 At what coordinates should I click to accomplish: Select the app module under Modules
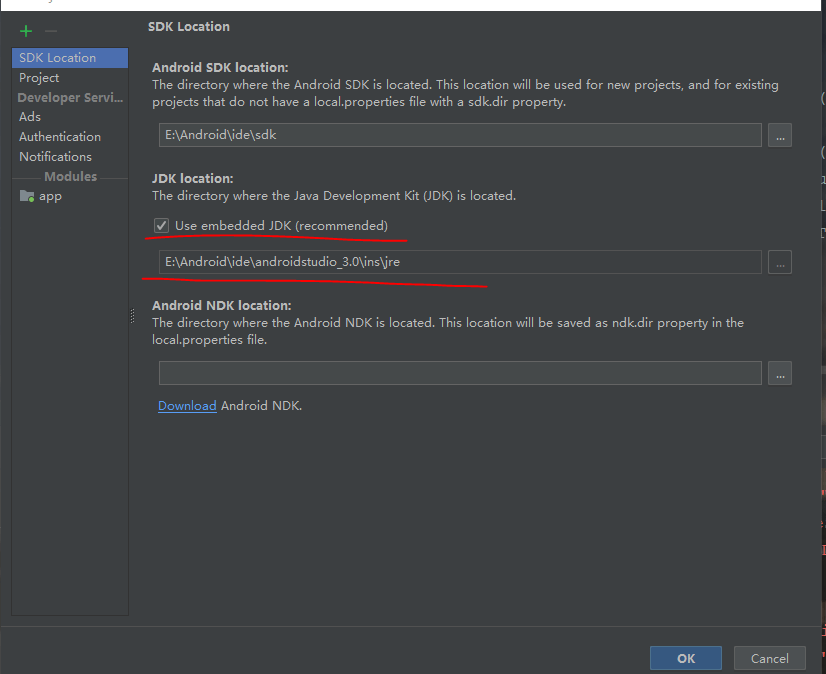pyautogui.click(x=50, y=196)
